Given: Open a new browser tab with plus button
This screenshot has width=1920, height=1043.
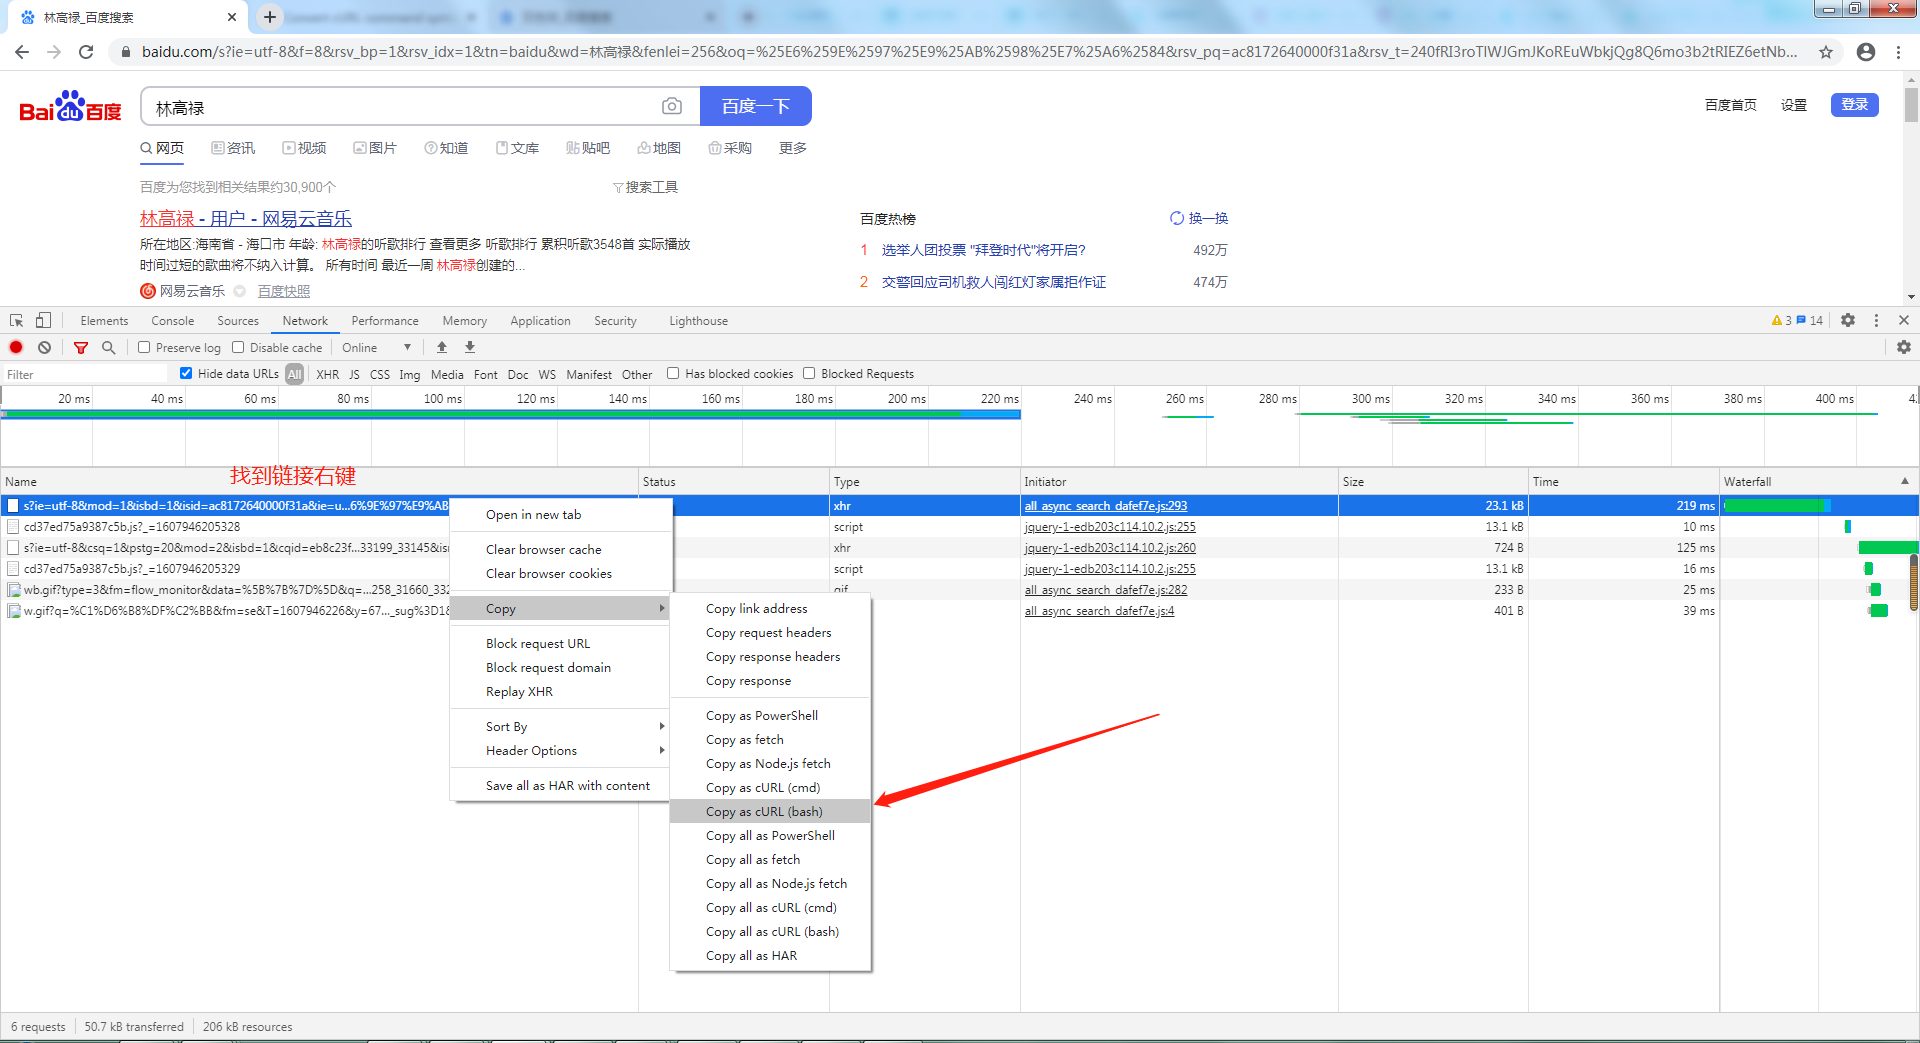Looking at the screenshot, I should (x=270, y=17).
